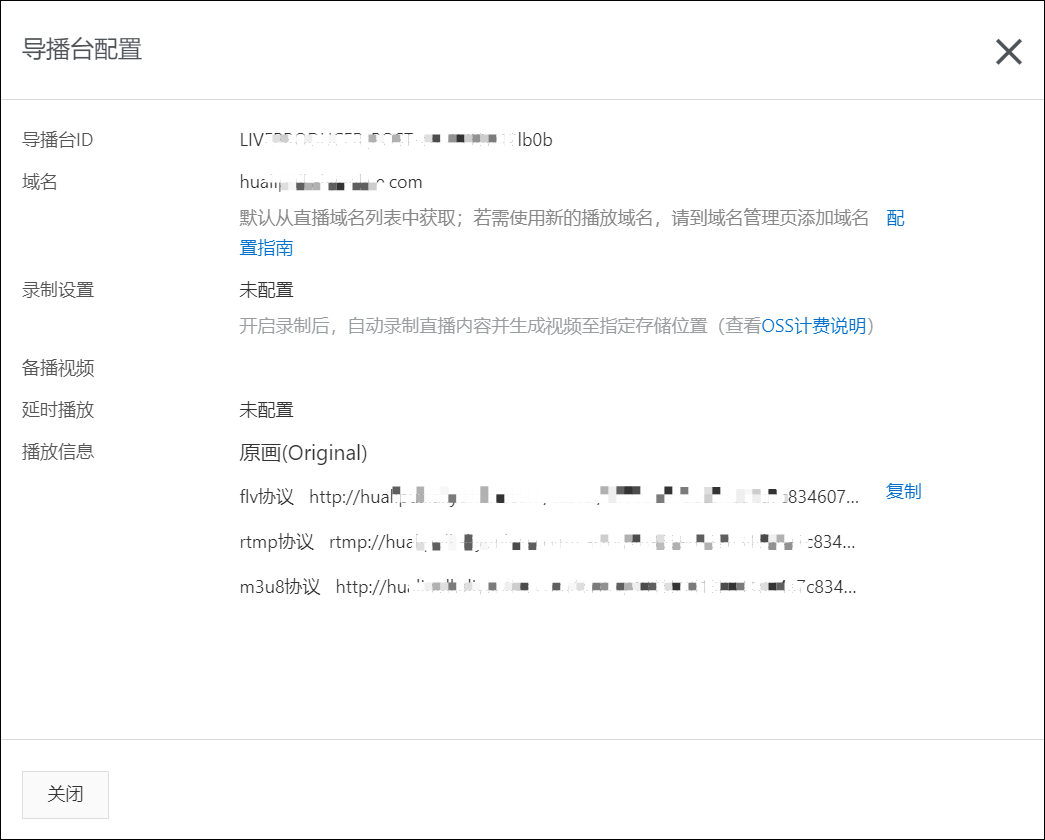Click the 域名 value ending in com
This screenshot has width=1045, height=840.
pyautogui.click(x=331, y=182)
